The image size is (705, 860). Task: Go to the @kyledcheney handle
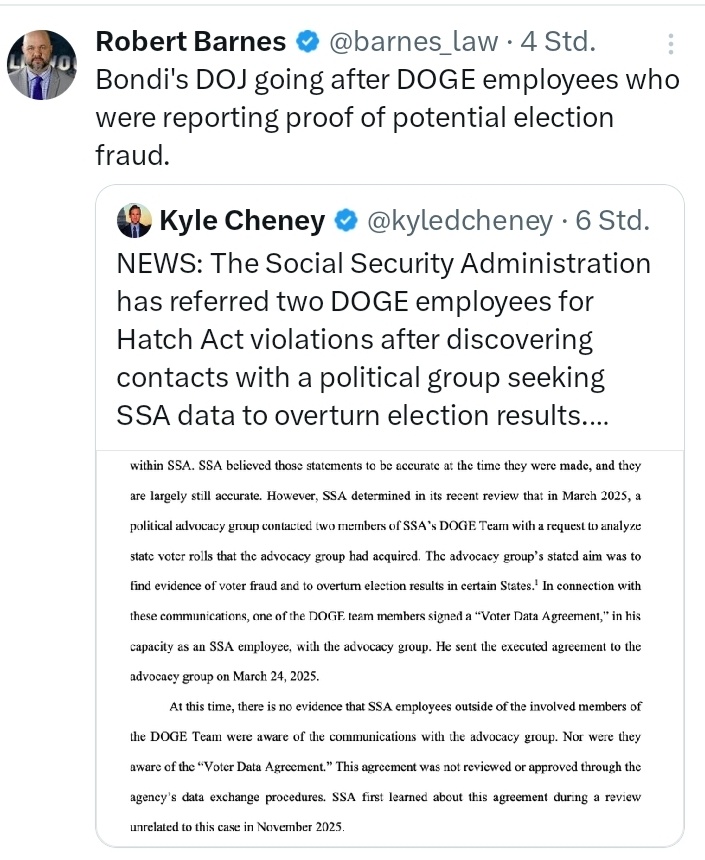(460, 221)
